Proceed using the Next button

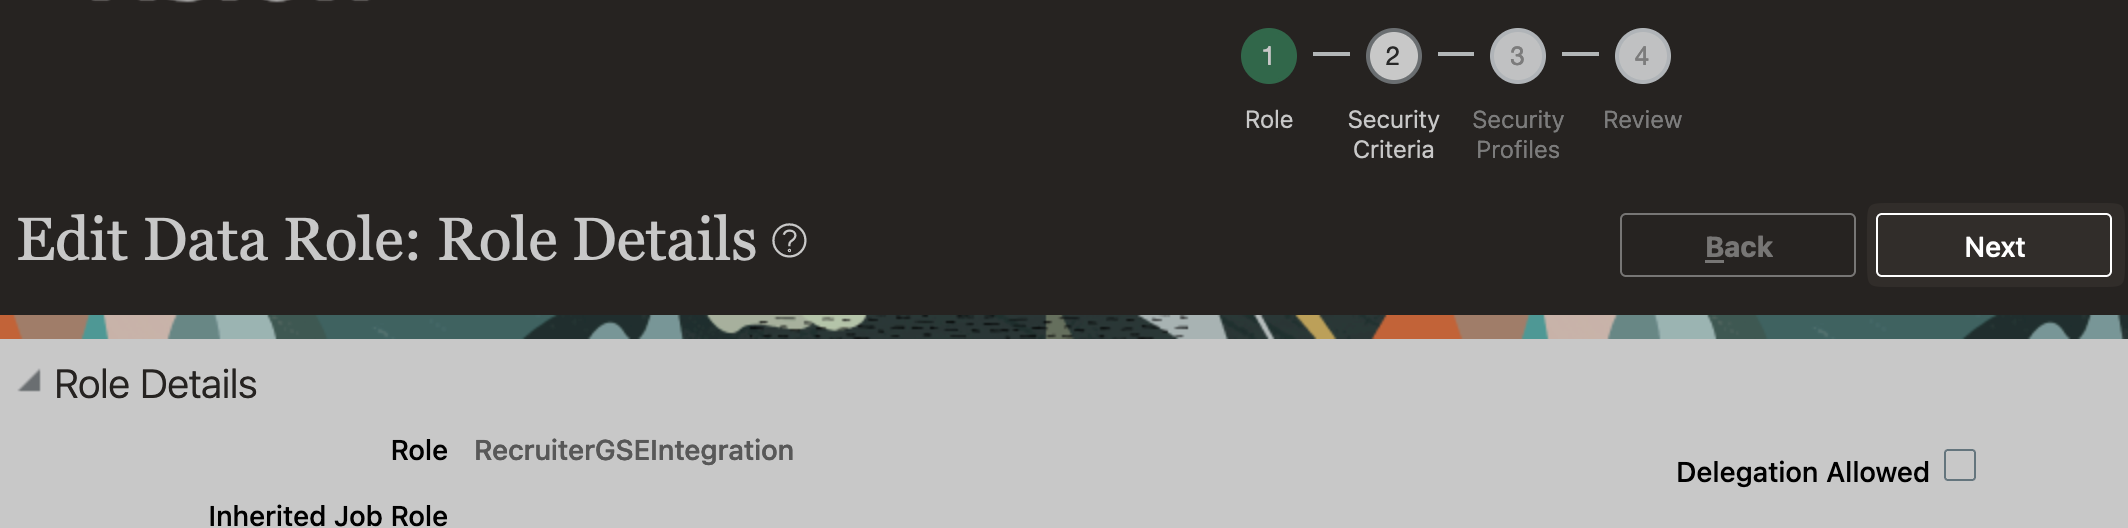click(x=1994, y=245)
